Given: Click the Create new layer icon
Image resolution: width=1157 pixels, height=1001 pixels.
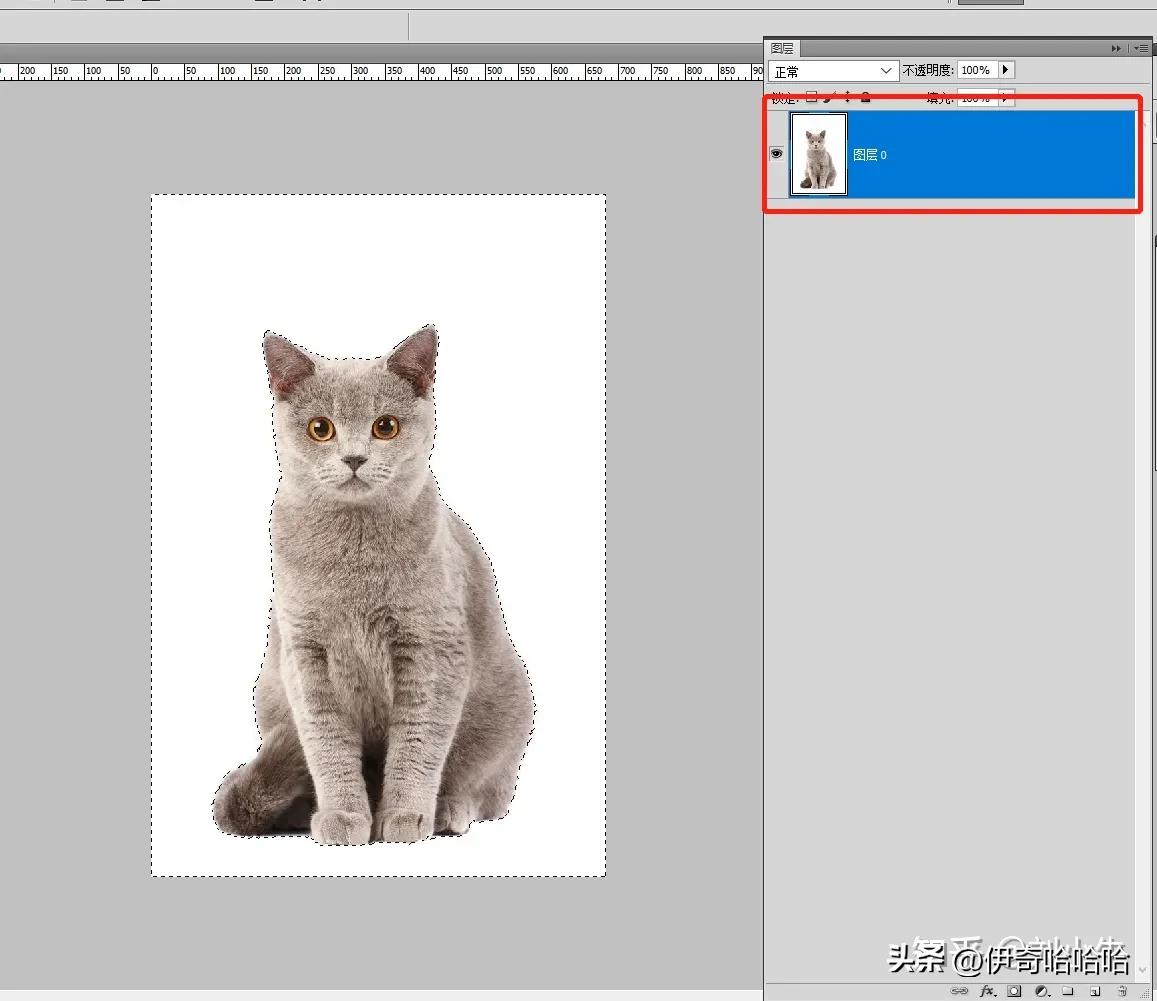Looking at the screenshot, I should pyautogui.click(x=1095, y=991).
